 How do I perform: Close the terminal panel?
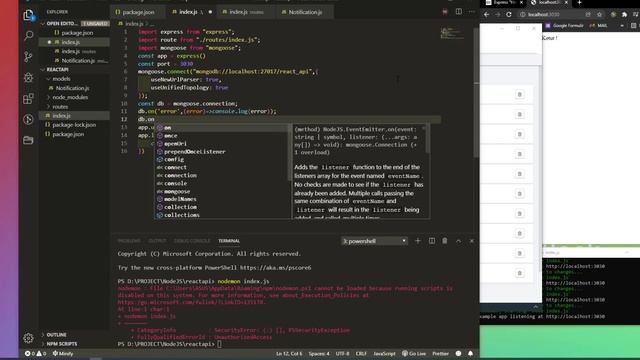tap(472, 241)
